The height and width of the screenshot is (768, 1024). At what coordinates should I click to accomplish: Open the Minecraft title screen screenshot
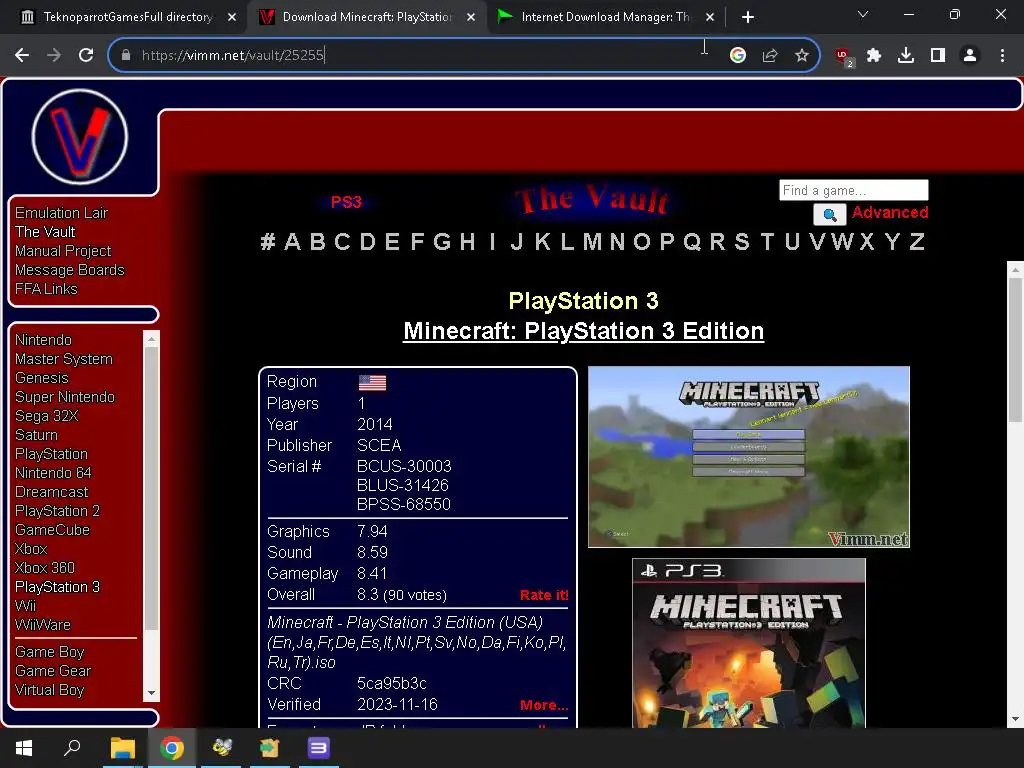[x=749, y=456]
